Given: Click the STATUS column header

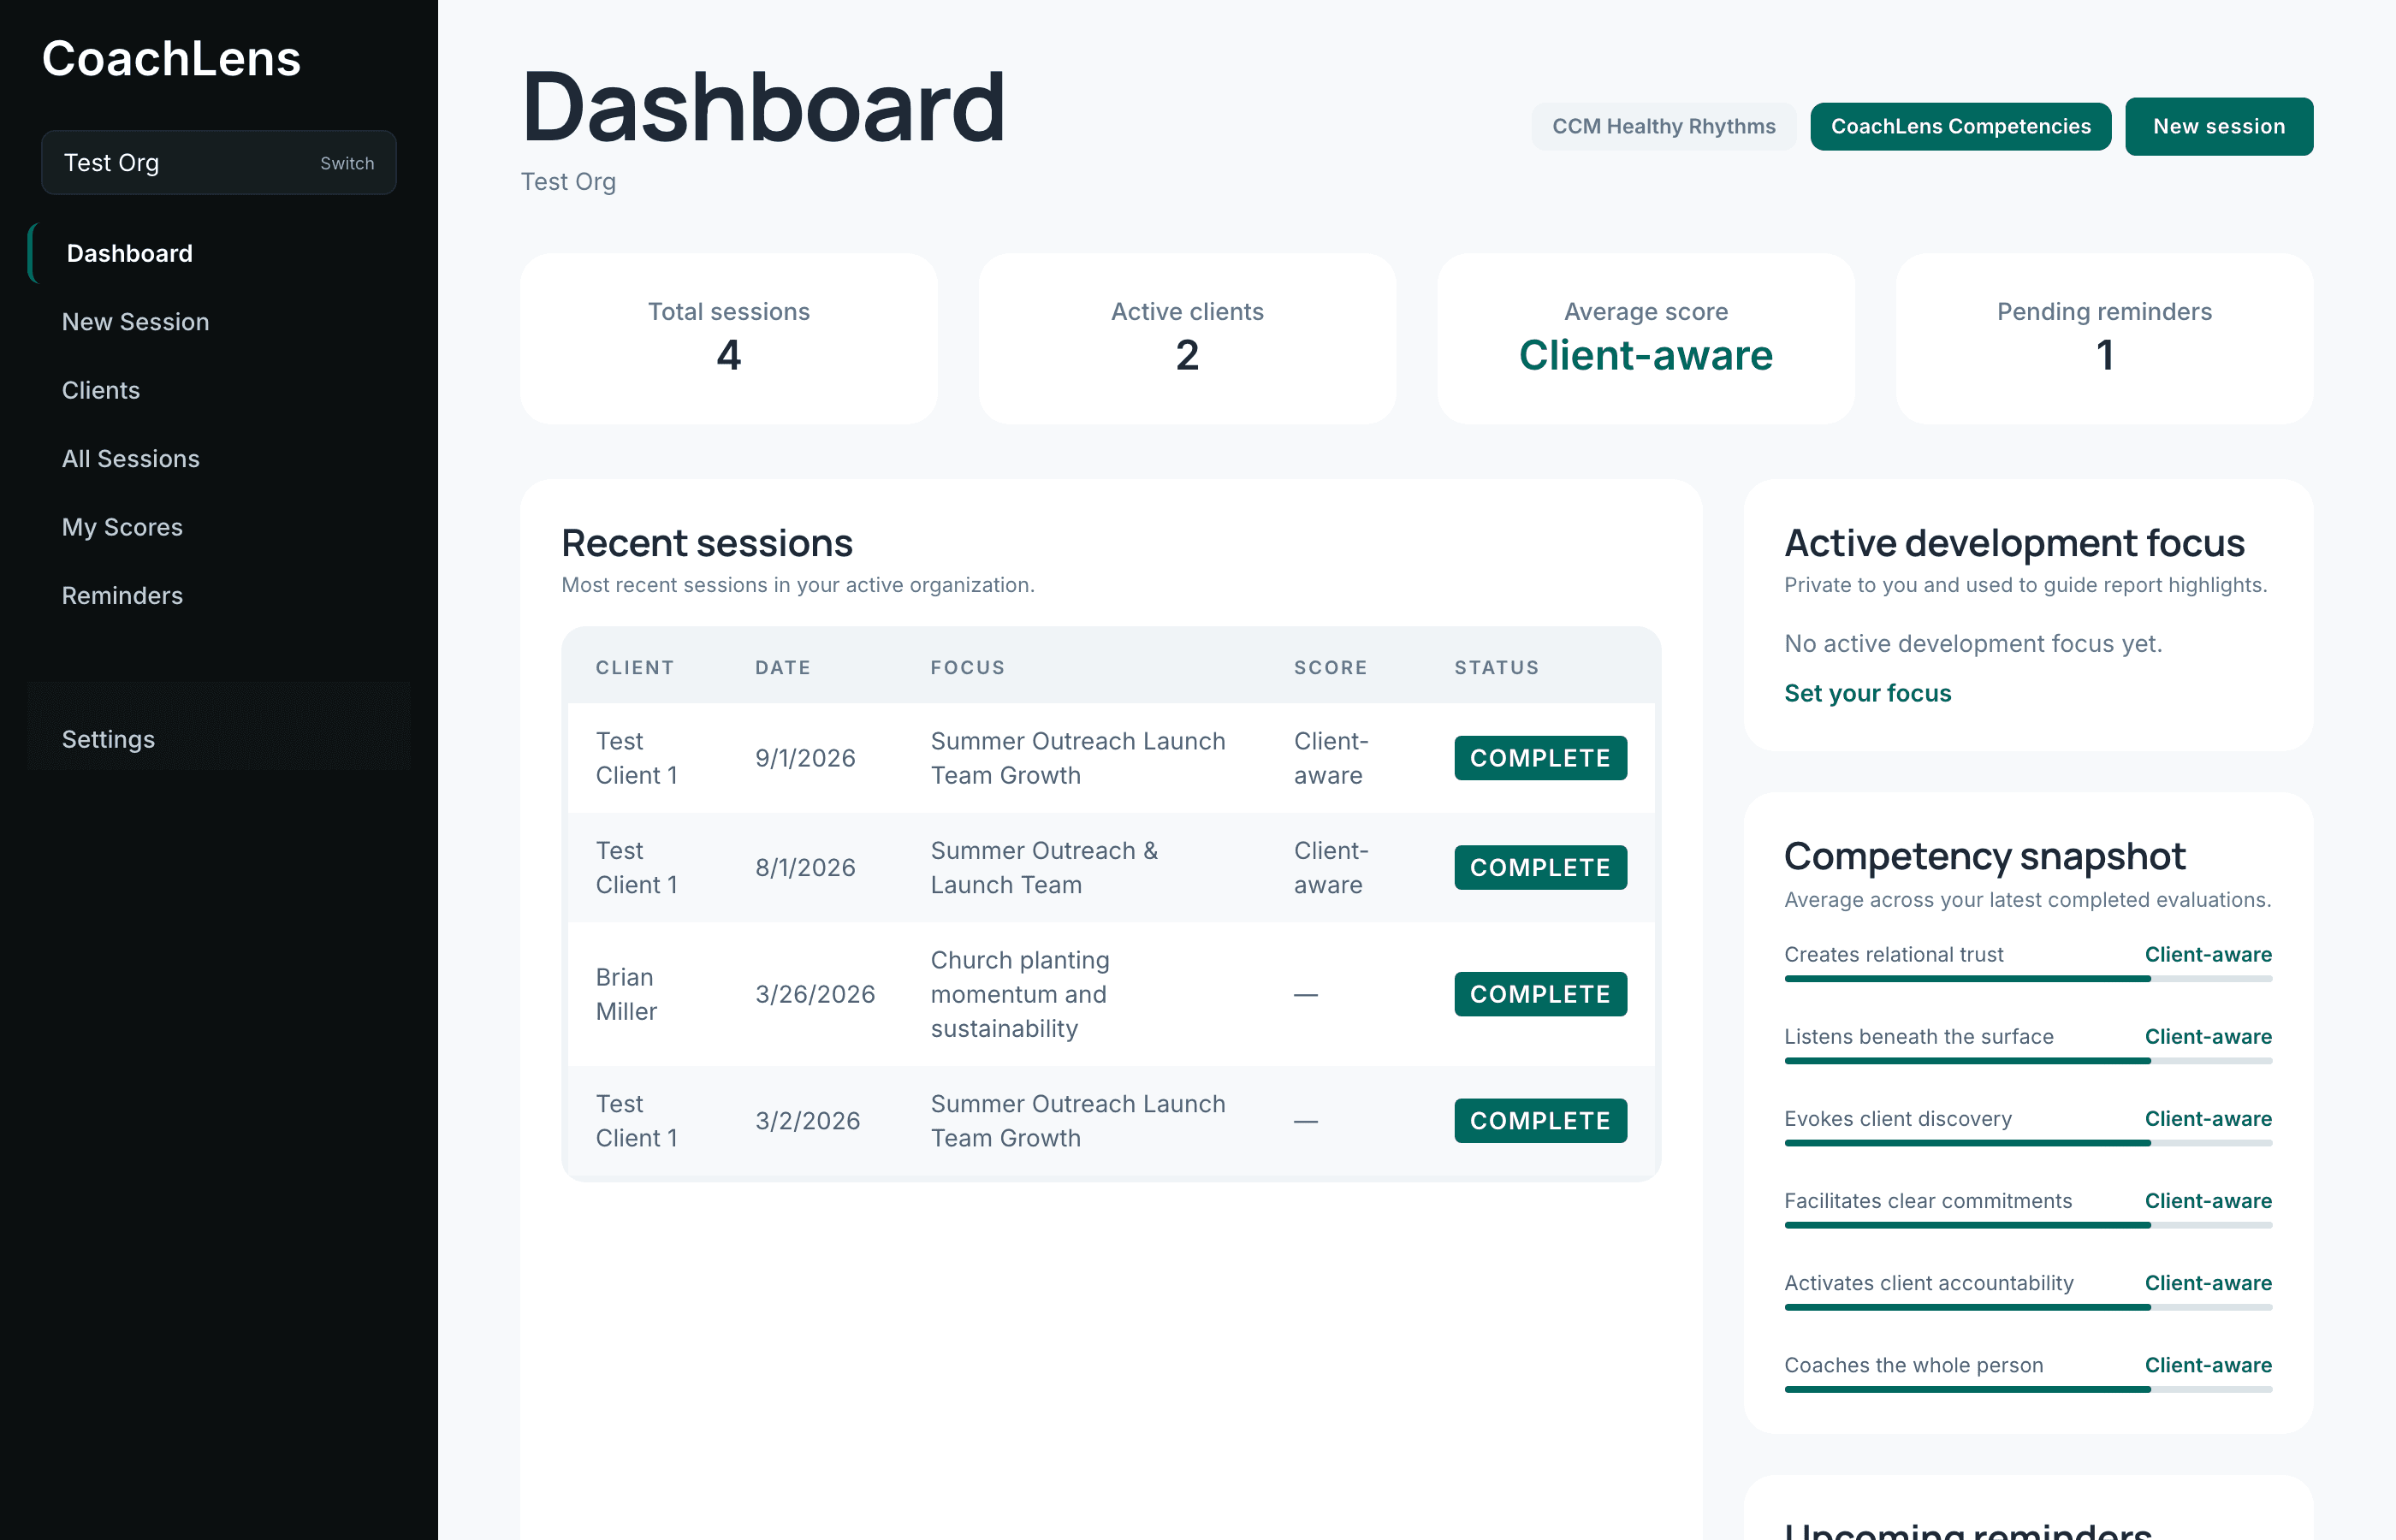Looking at the screenshot, I should [1496, 667].
